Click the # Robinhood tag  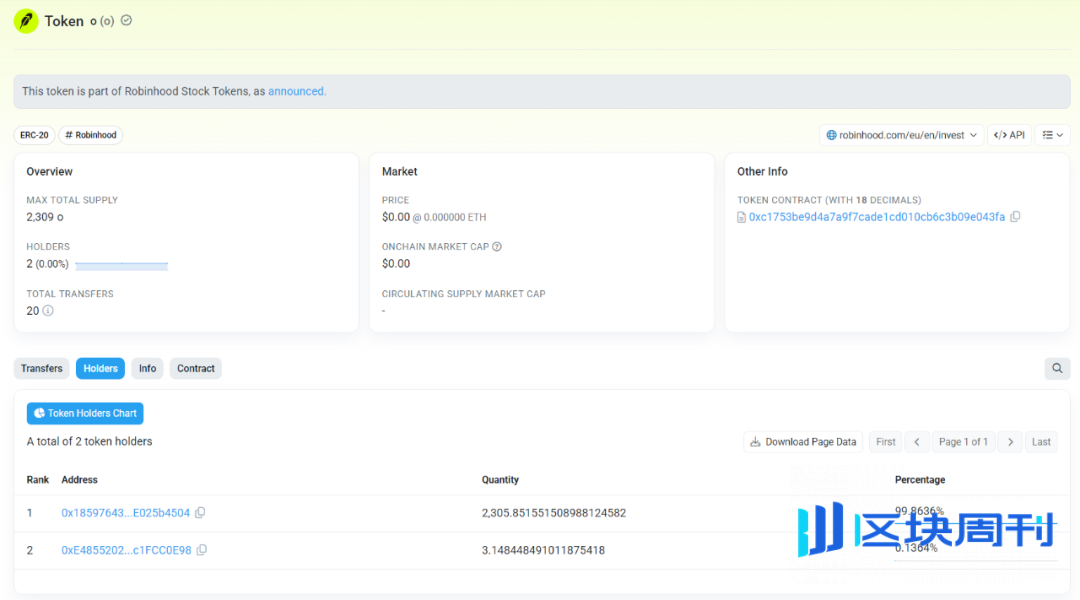pyautogui.click(x=90, y=135)
